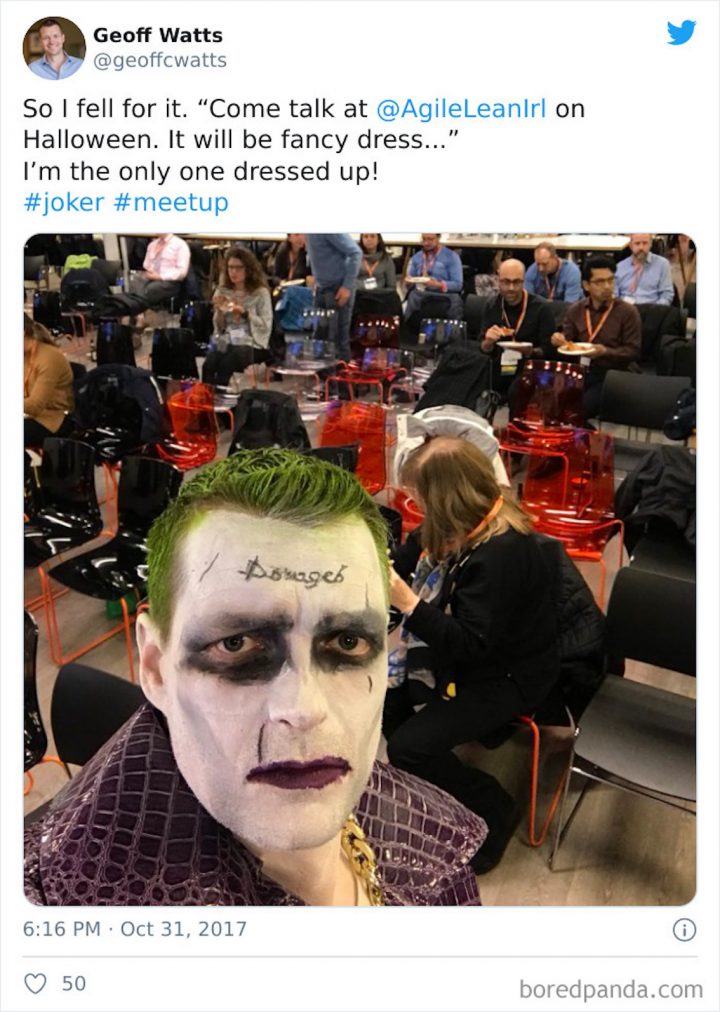
Task: Click the Geoff Watts display name
Action: (x=157, y=35)
